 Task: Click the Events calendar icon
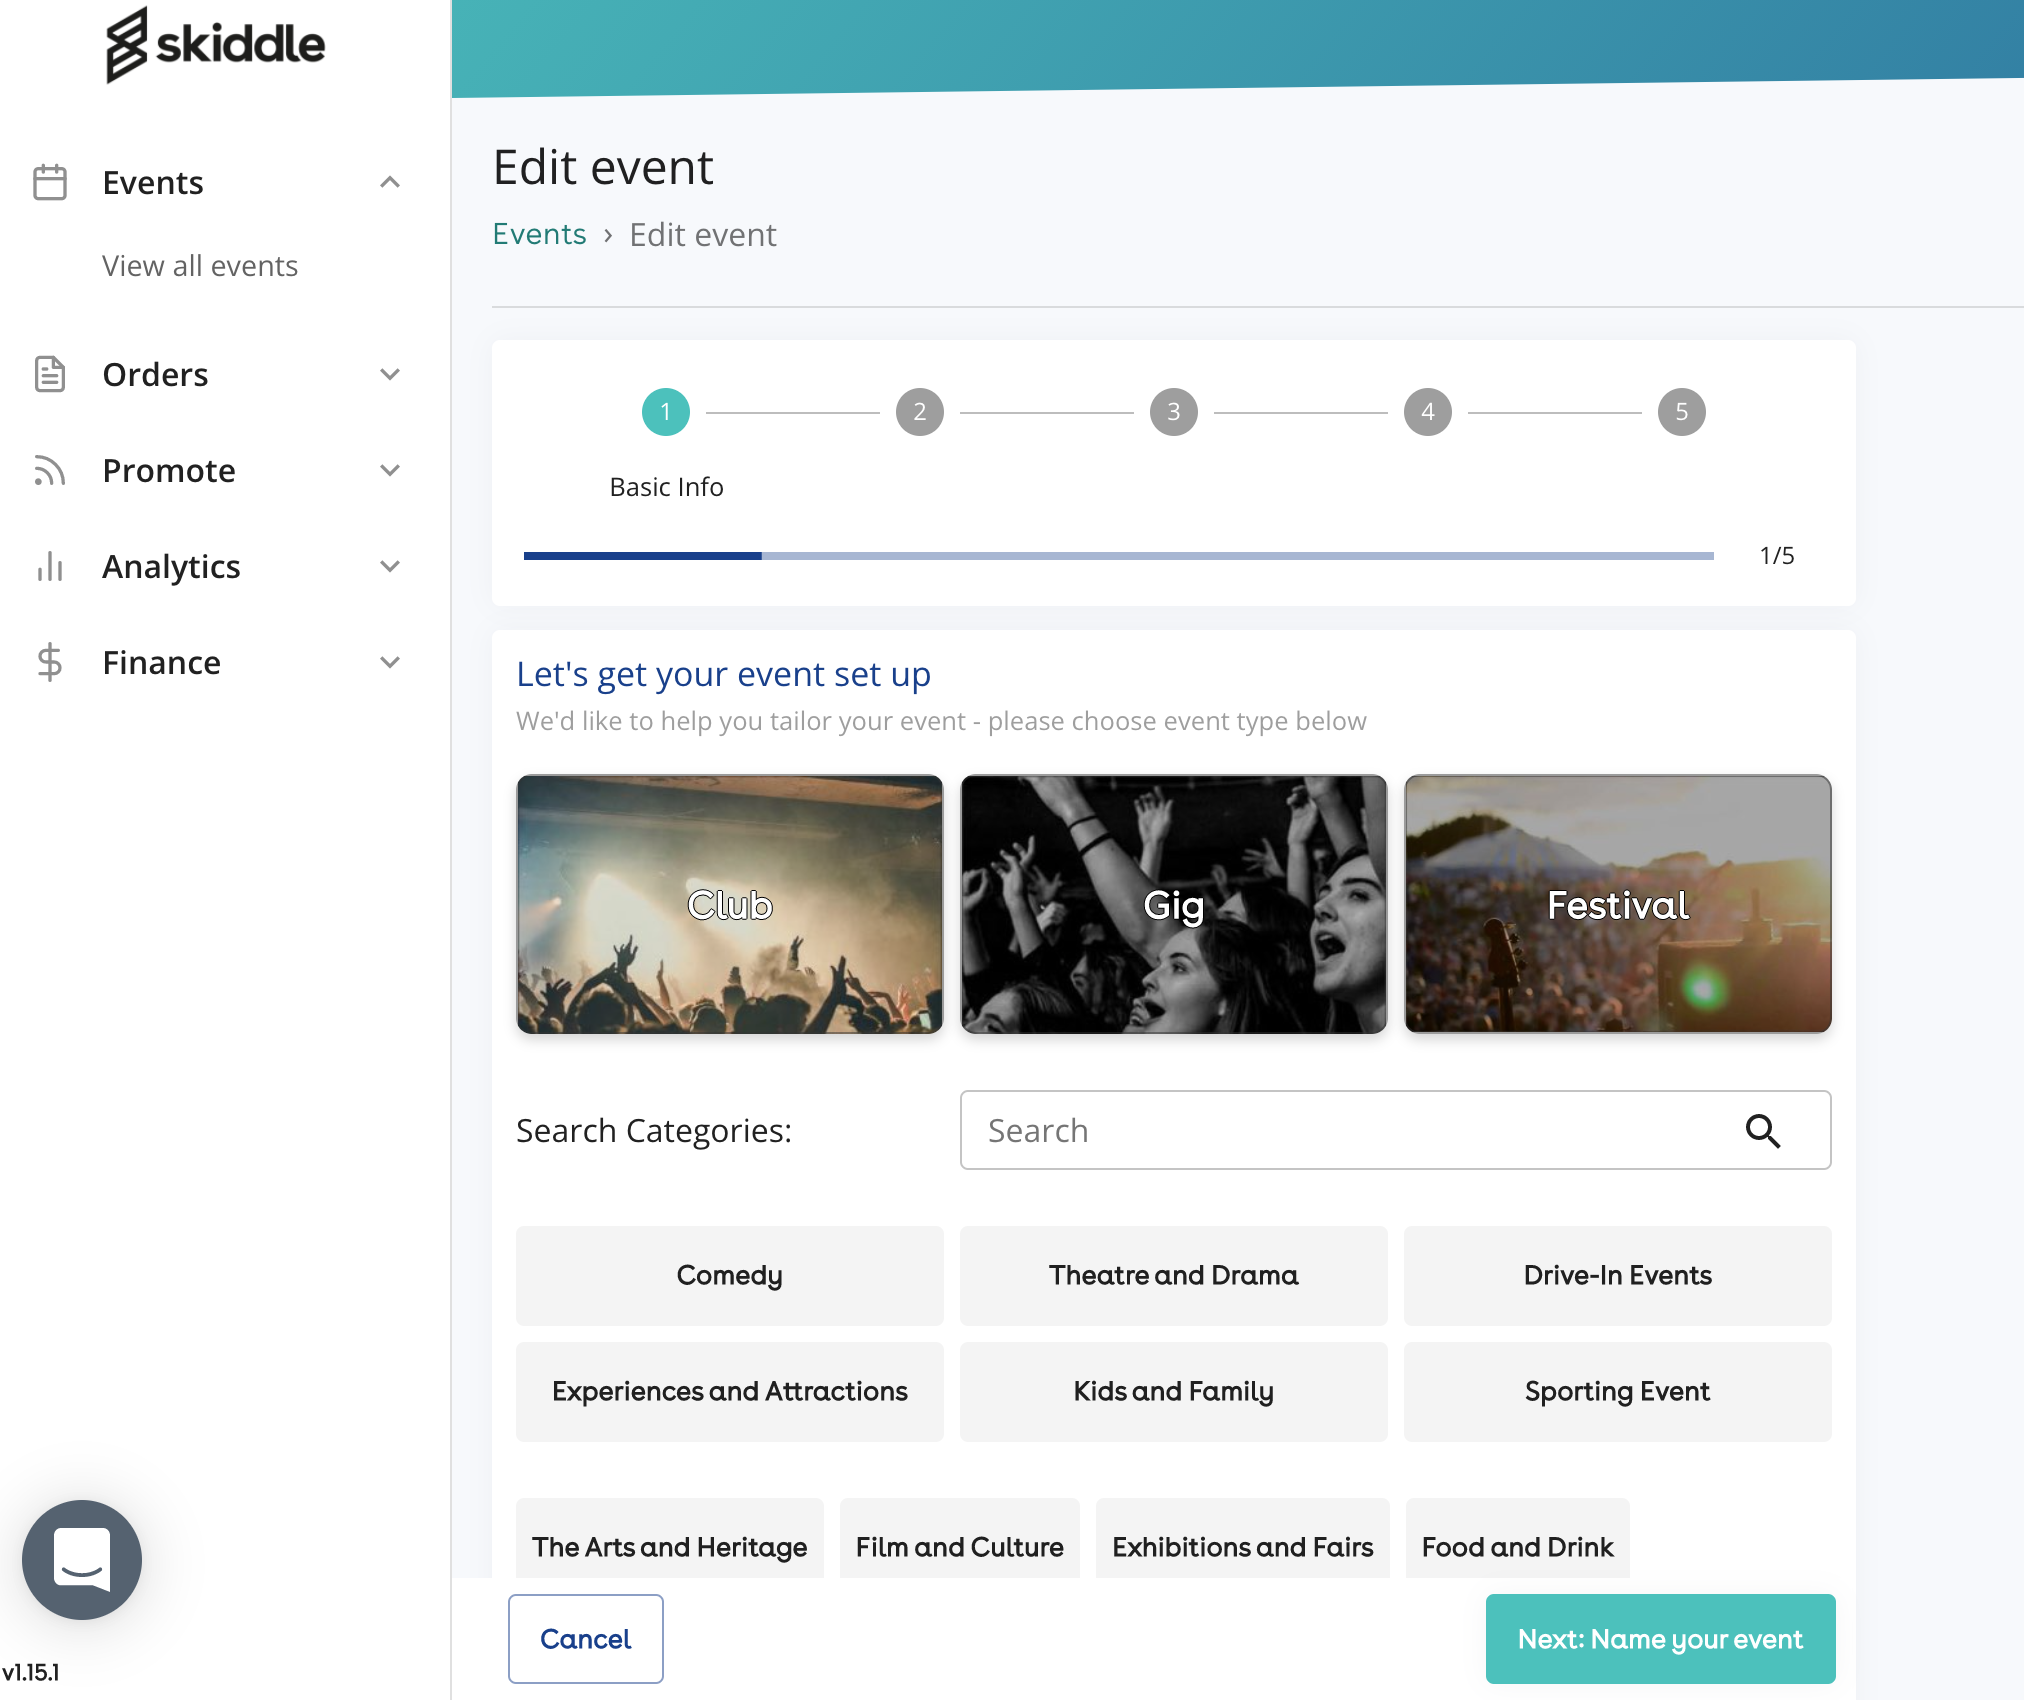(x=50, y=182)
